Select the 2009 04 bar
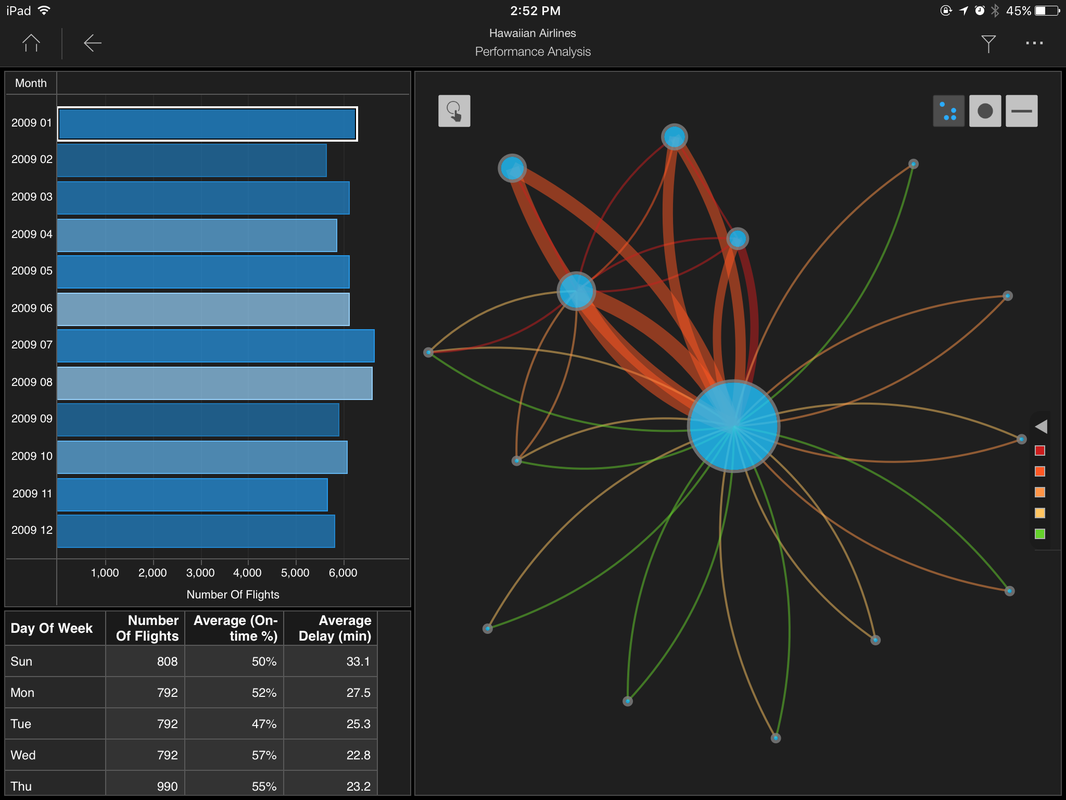The width and height of the screenshot is (1066, 800). (x=197, y=235)
